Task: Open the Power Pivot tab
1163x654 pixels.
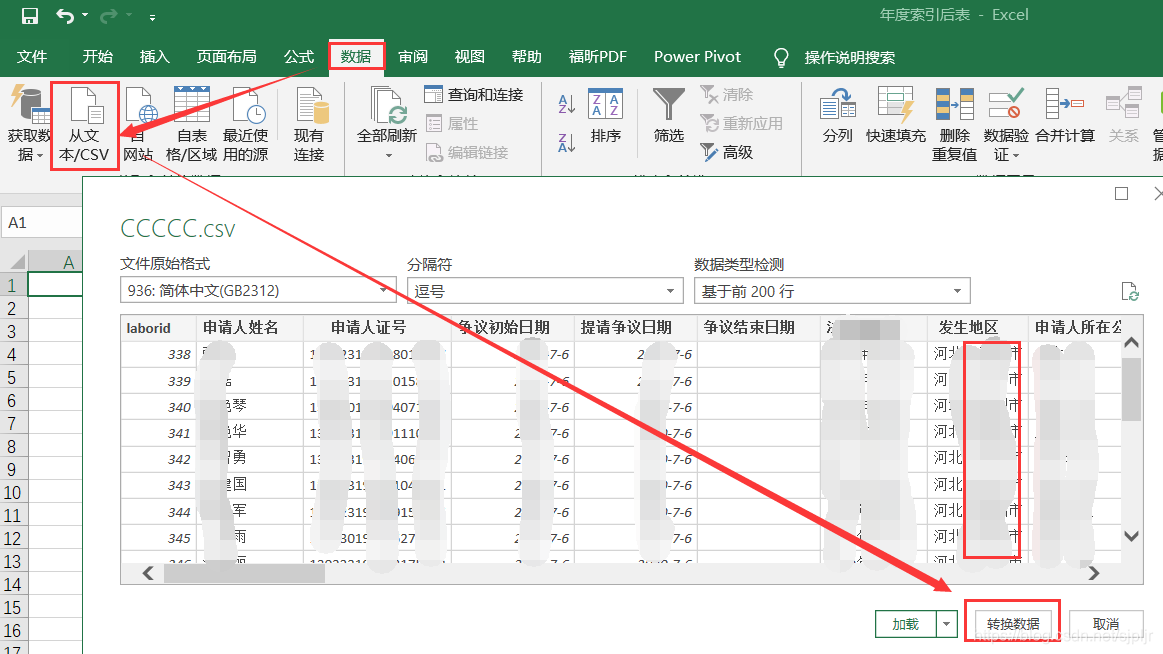Action: point(697,57)
